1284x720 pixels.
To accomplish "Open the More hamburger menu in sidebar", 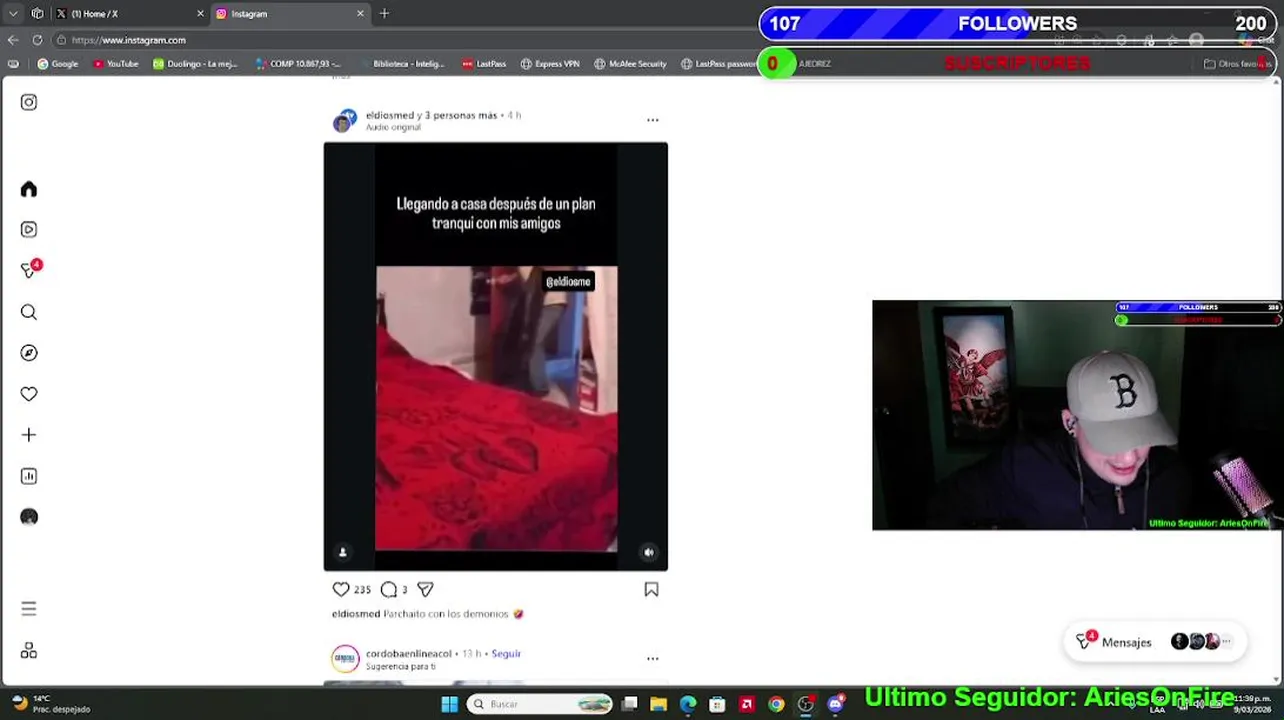I will (29, 608).
